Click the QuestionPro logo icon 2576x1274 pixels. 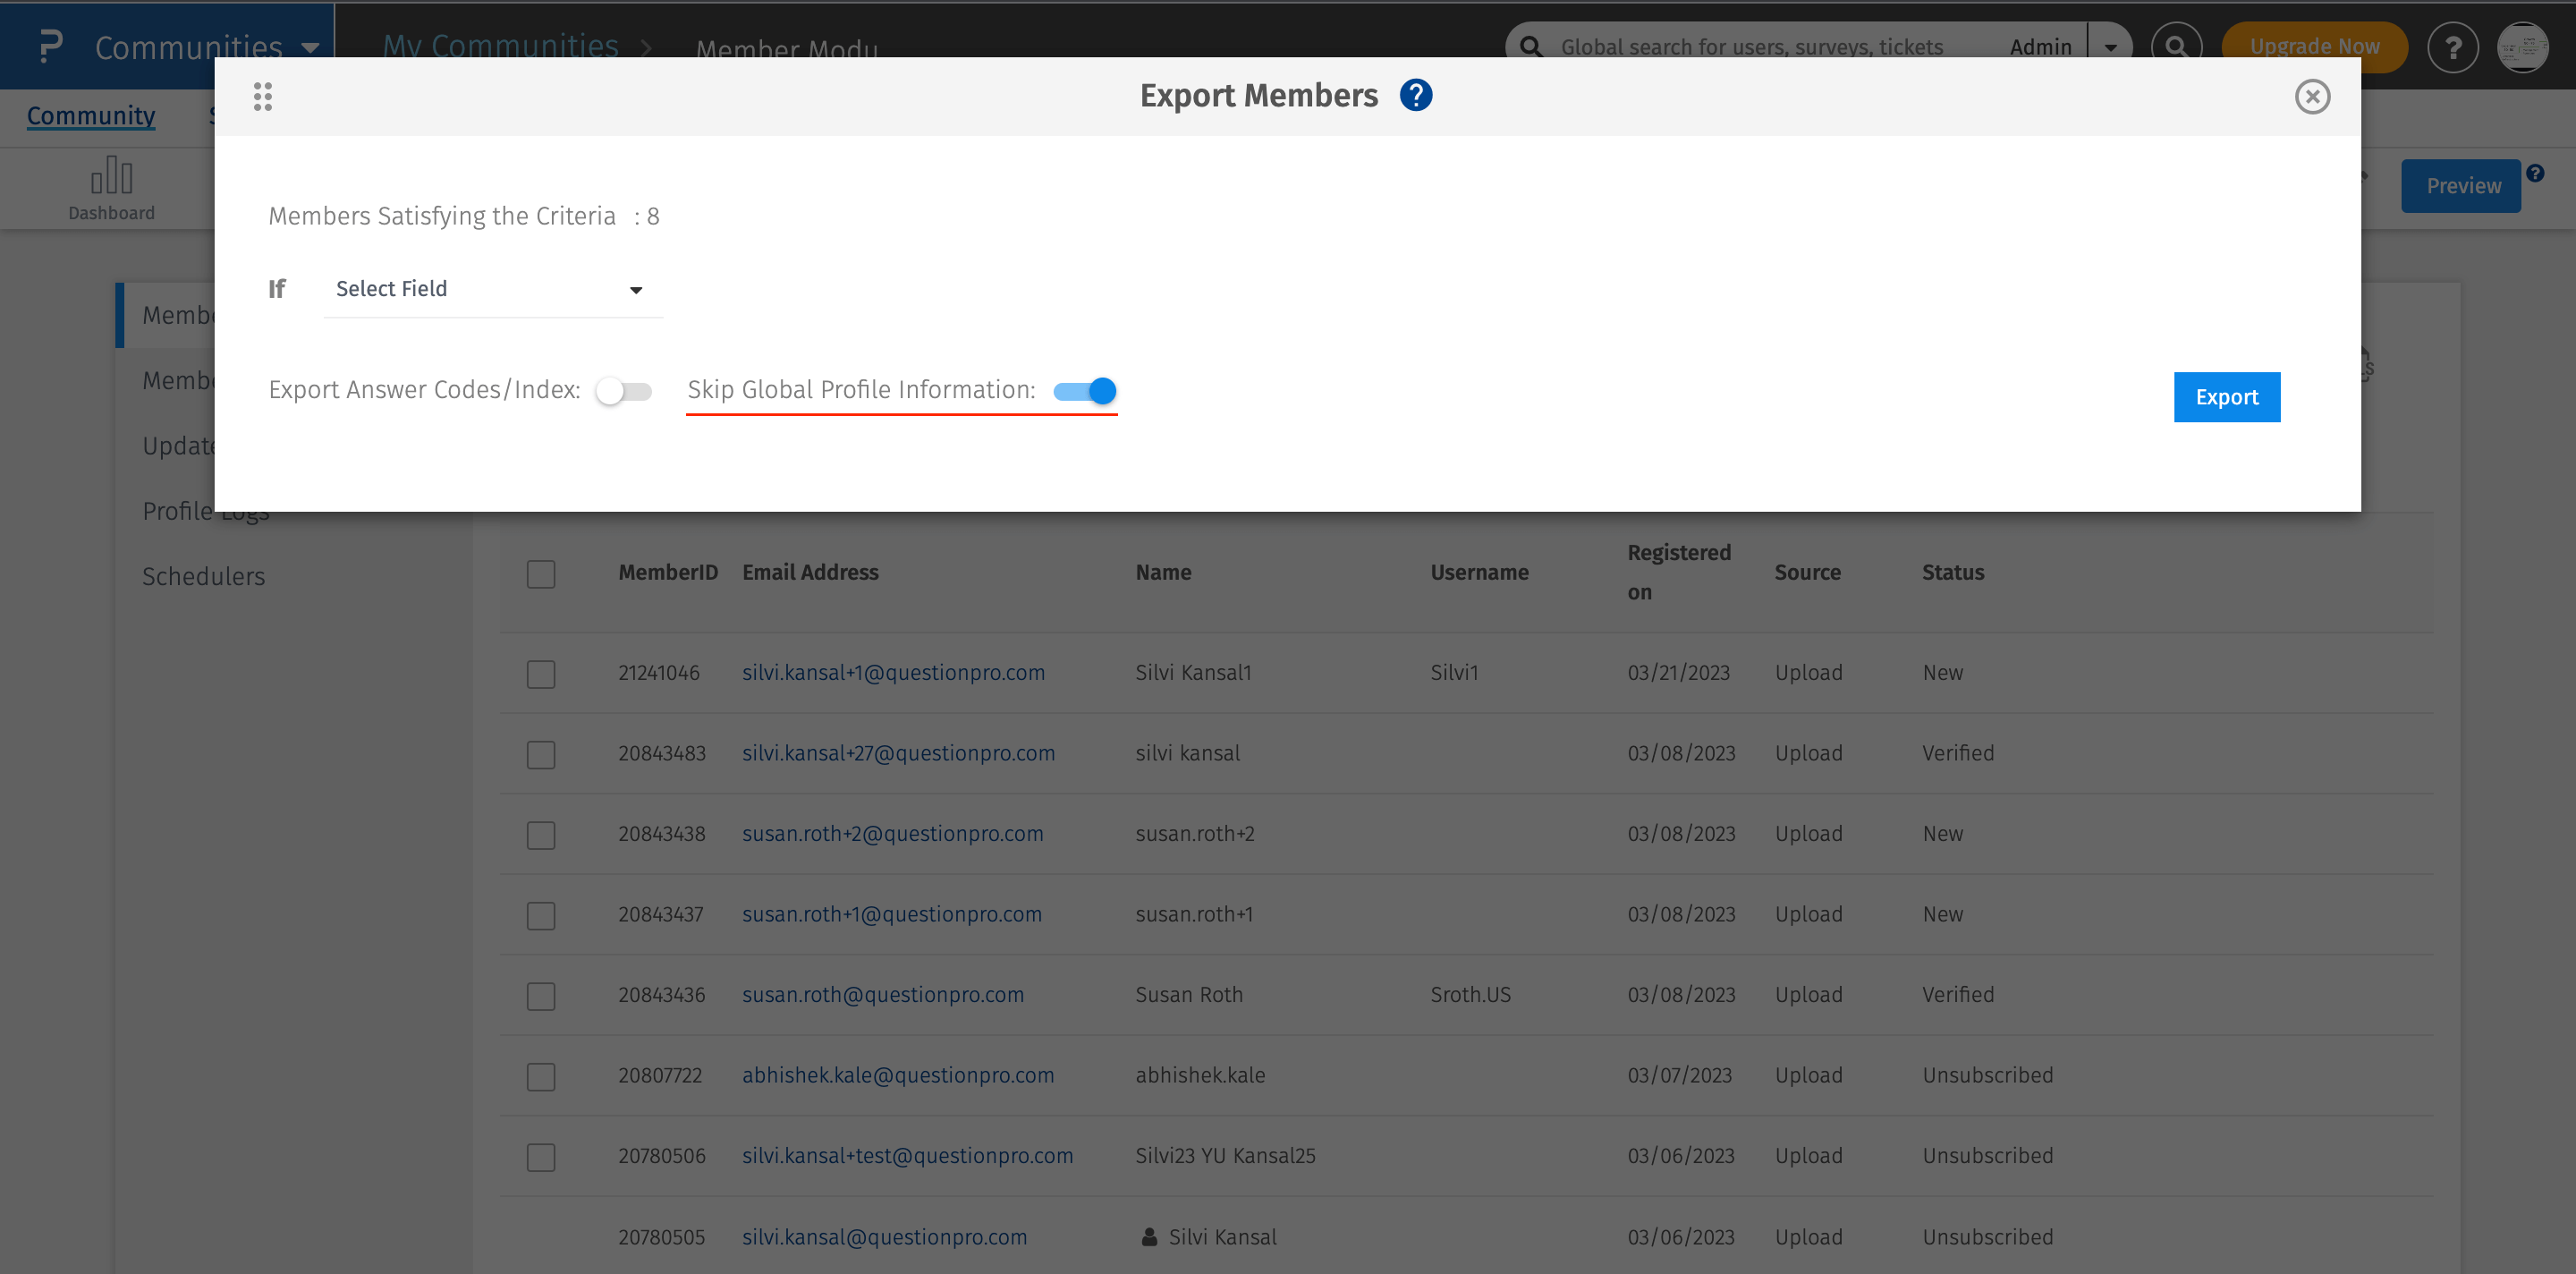(49, 46)
